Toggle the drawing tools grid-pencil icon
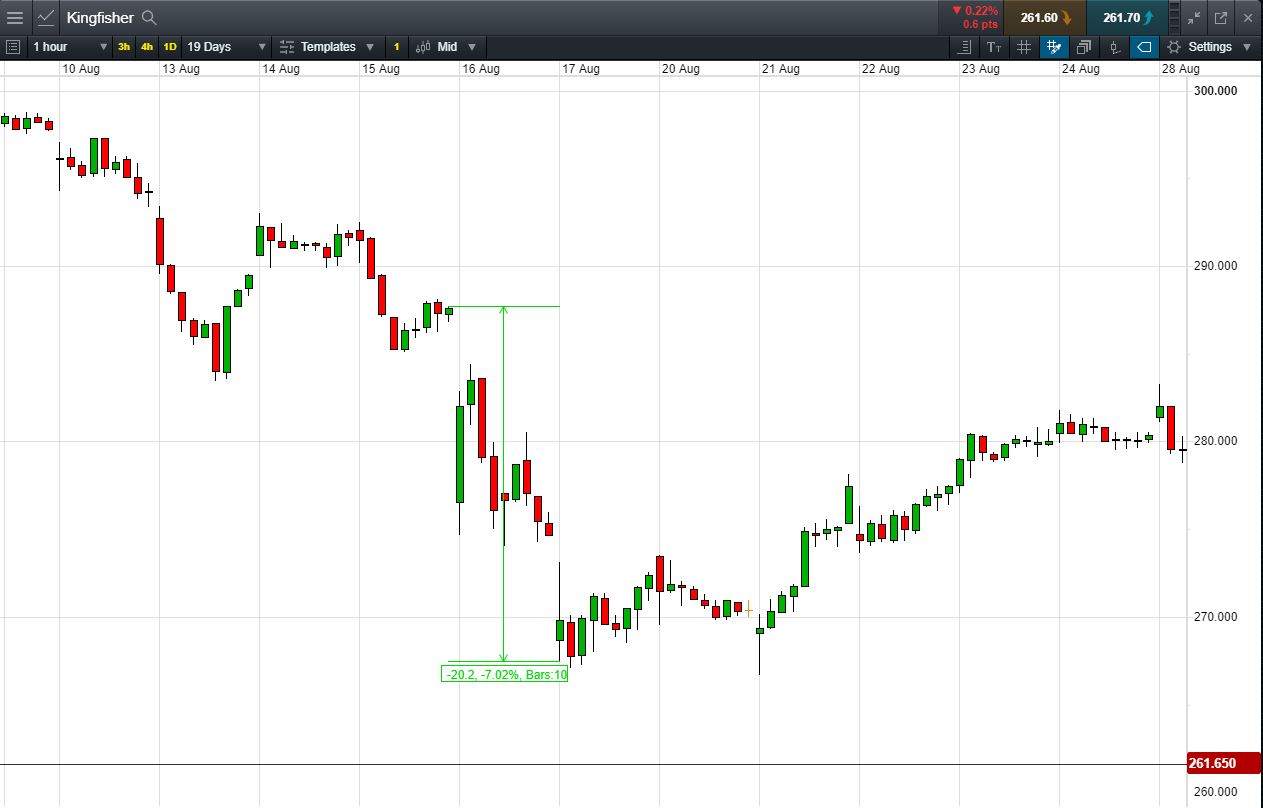Screen dimensions: 1263x808 point(1054,47)
